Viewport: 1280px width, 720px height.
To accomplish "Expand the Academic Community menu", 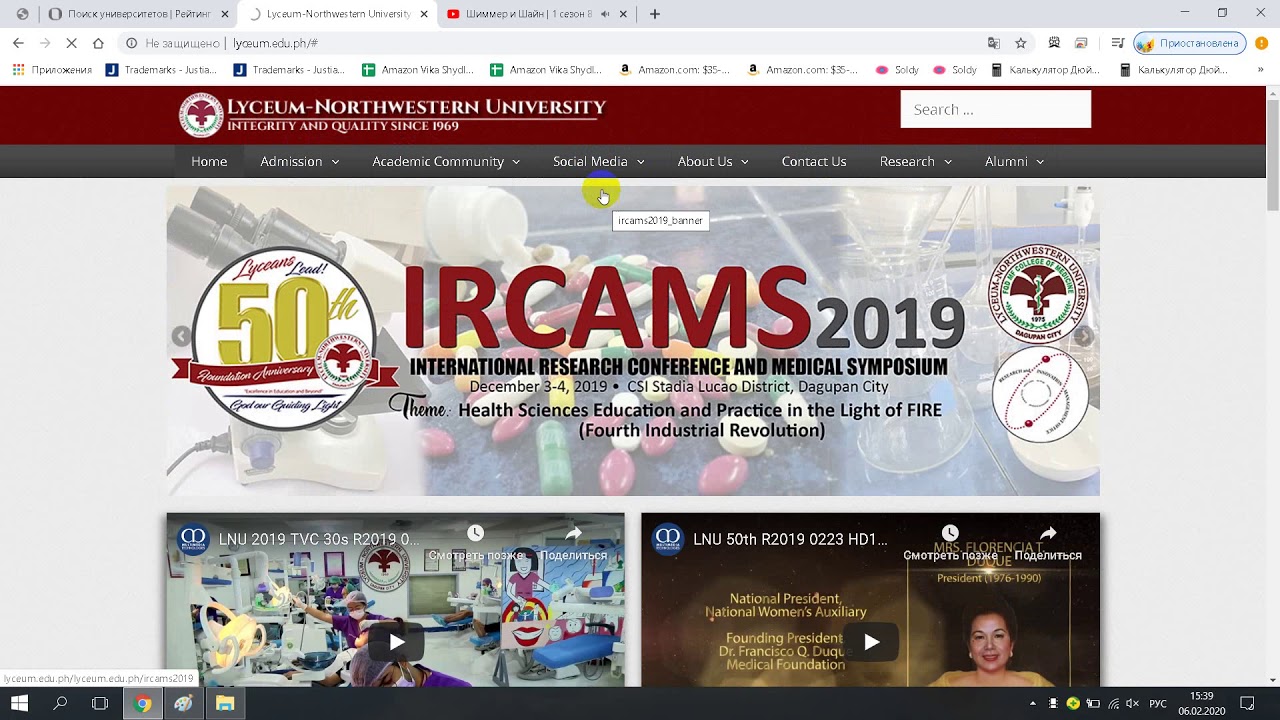I will pyautogui.click(x=446, y=161).
